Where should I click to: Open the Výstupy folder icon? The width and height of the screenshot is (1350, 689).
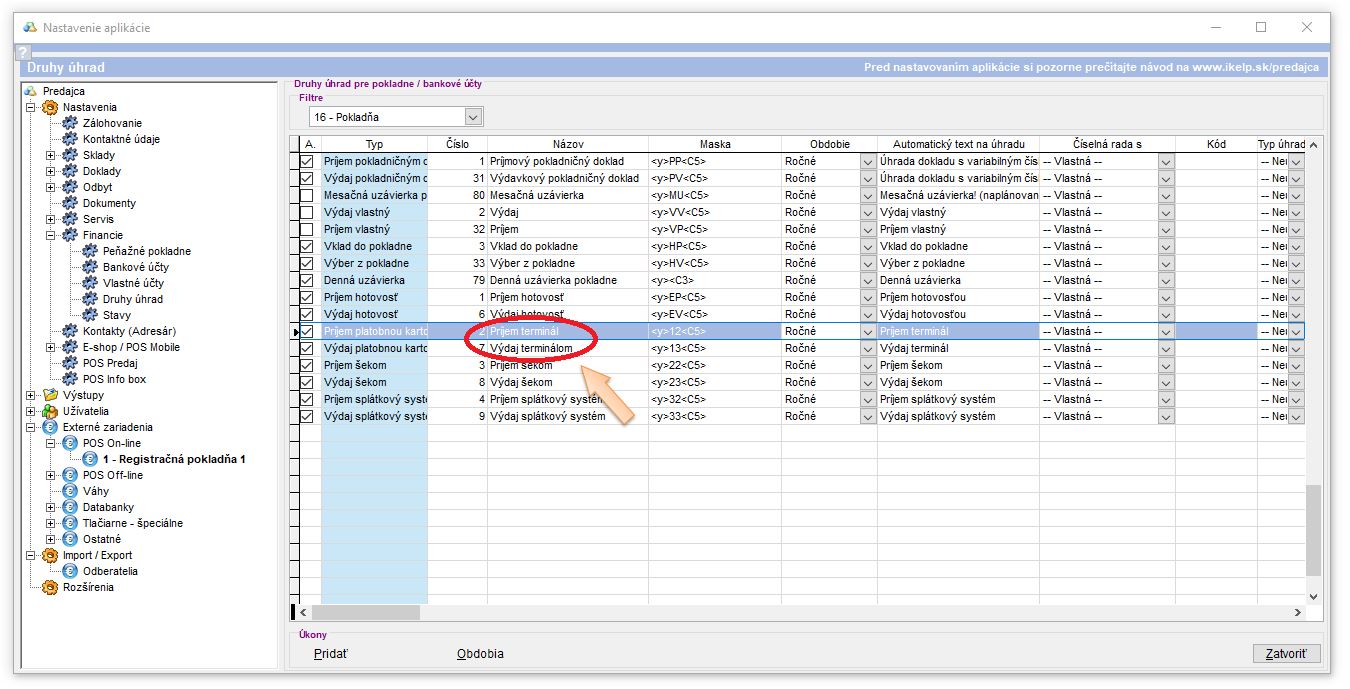[x=49, y=395]
